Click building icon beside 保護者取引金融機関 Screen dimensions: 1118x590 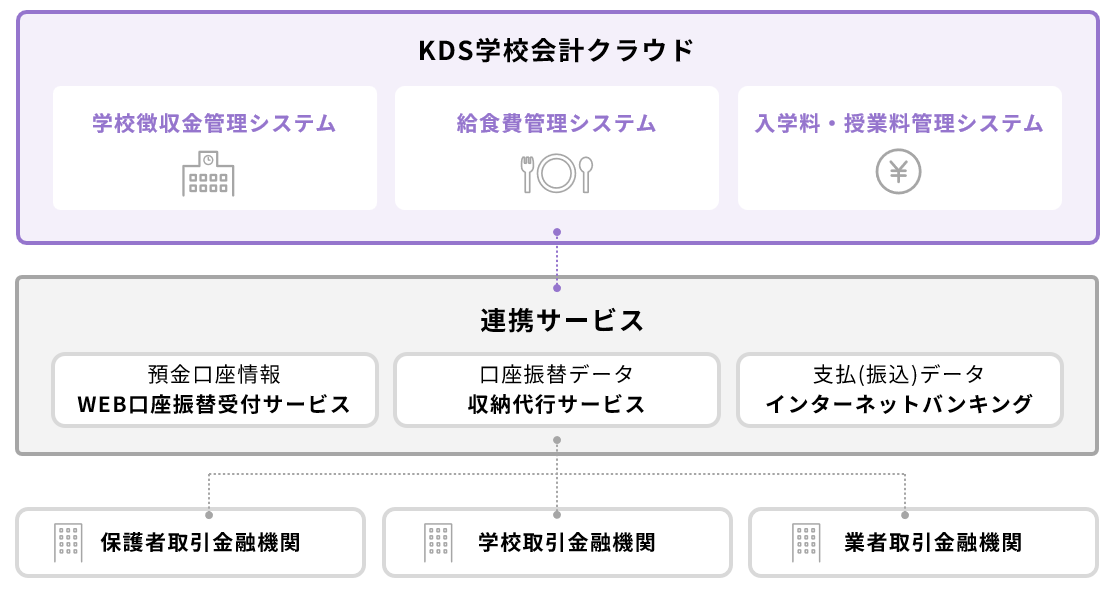67,542
